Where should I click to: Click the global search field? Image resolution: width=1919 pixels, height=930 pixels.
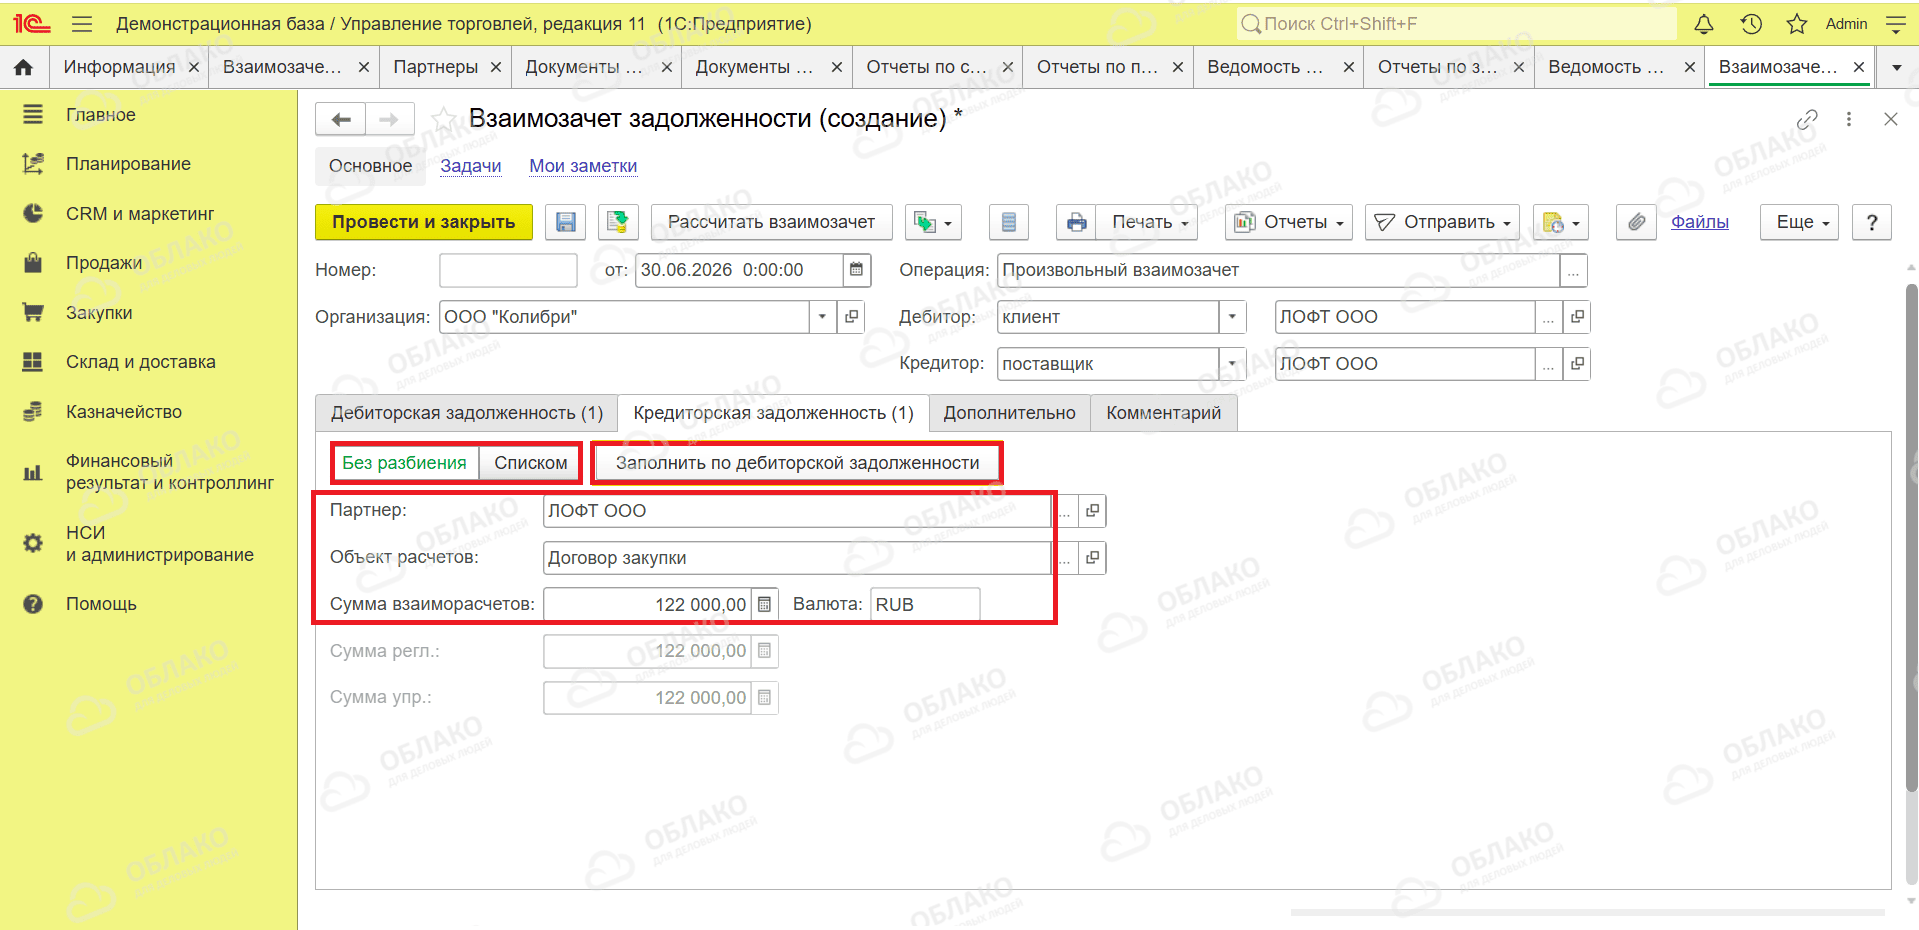pyautogui.click(x=1457, y=24)
